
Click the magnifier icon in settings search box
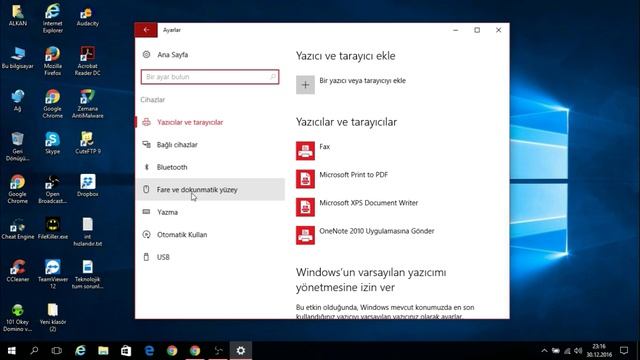pyautogui.click(x=273, y=77)
